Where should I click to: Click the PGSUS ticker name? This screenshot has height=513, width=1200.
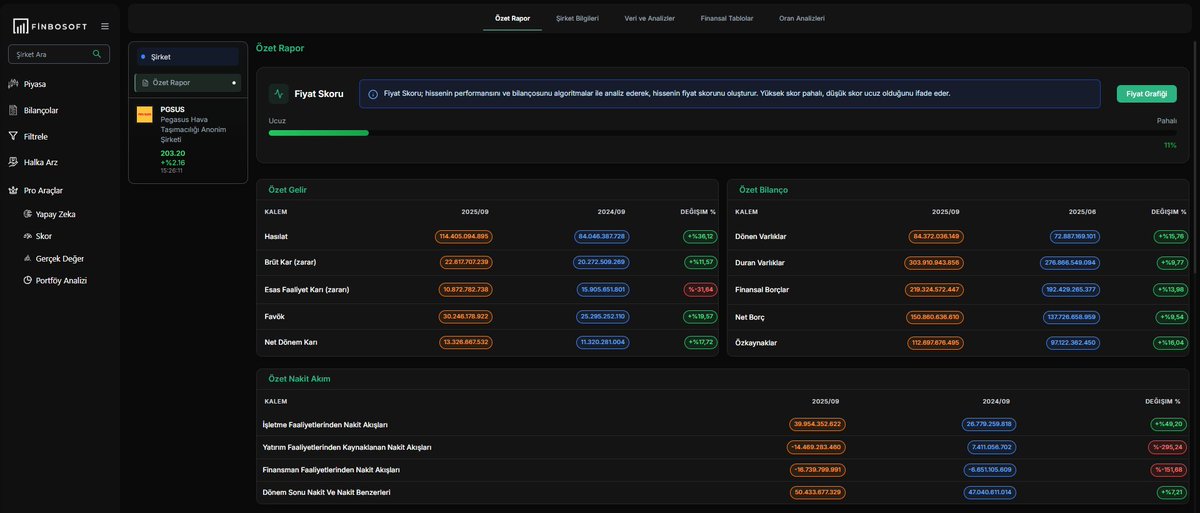172,109
